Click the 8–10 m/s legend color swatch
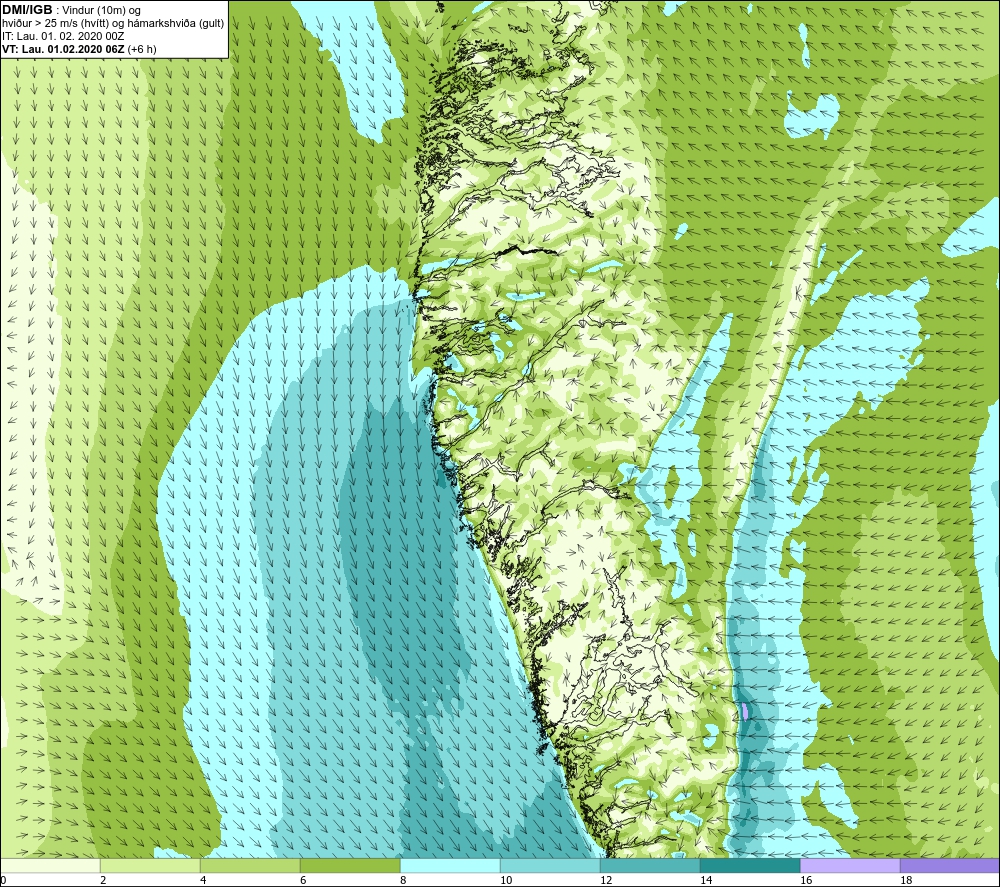Viewport: 1000px width, 887px height. [x=450, y=865]
